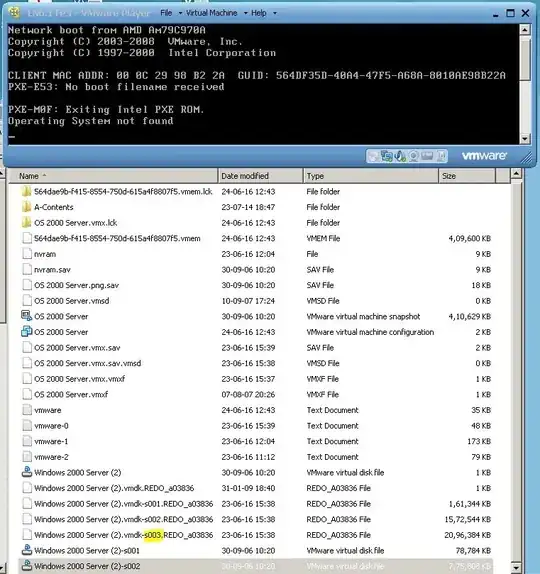540x574 pixels.
Task: Click the disk icon of Windows 2000 Server (2)-s002
Action: [26, 566]
